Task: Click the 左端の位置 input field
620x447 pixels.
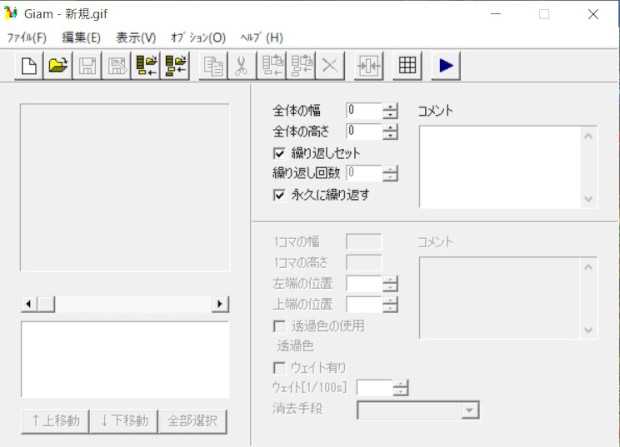Action: coord(364,284)
